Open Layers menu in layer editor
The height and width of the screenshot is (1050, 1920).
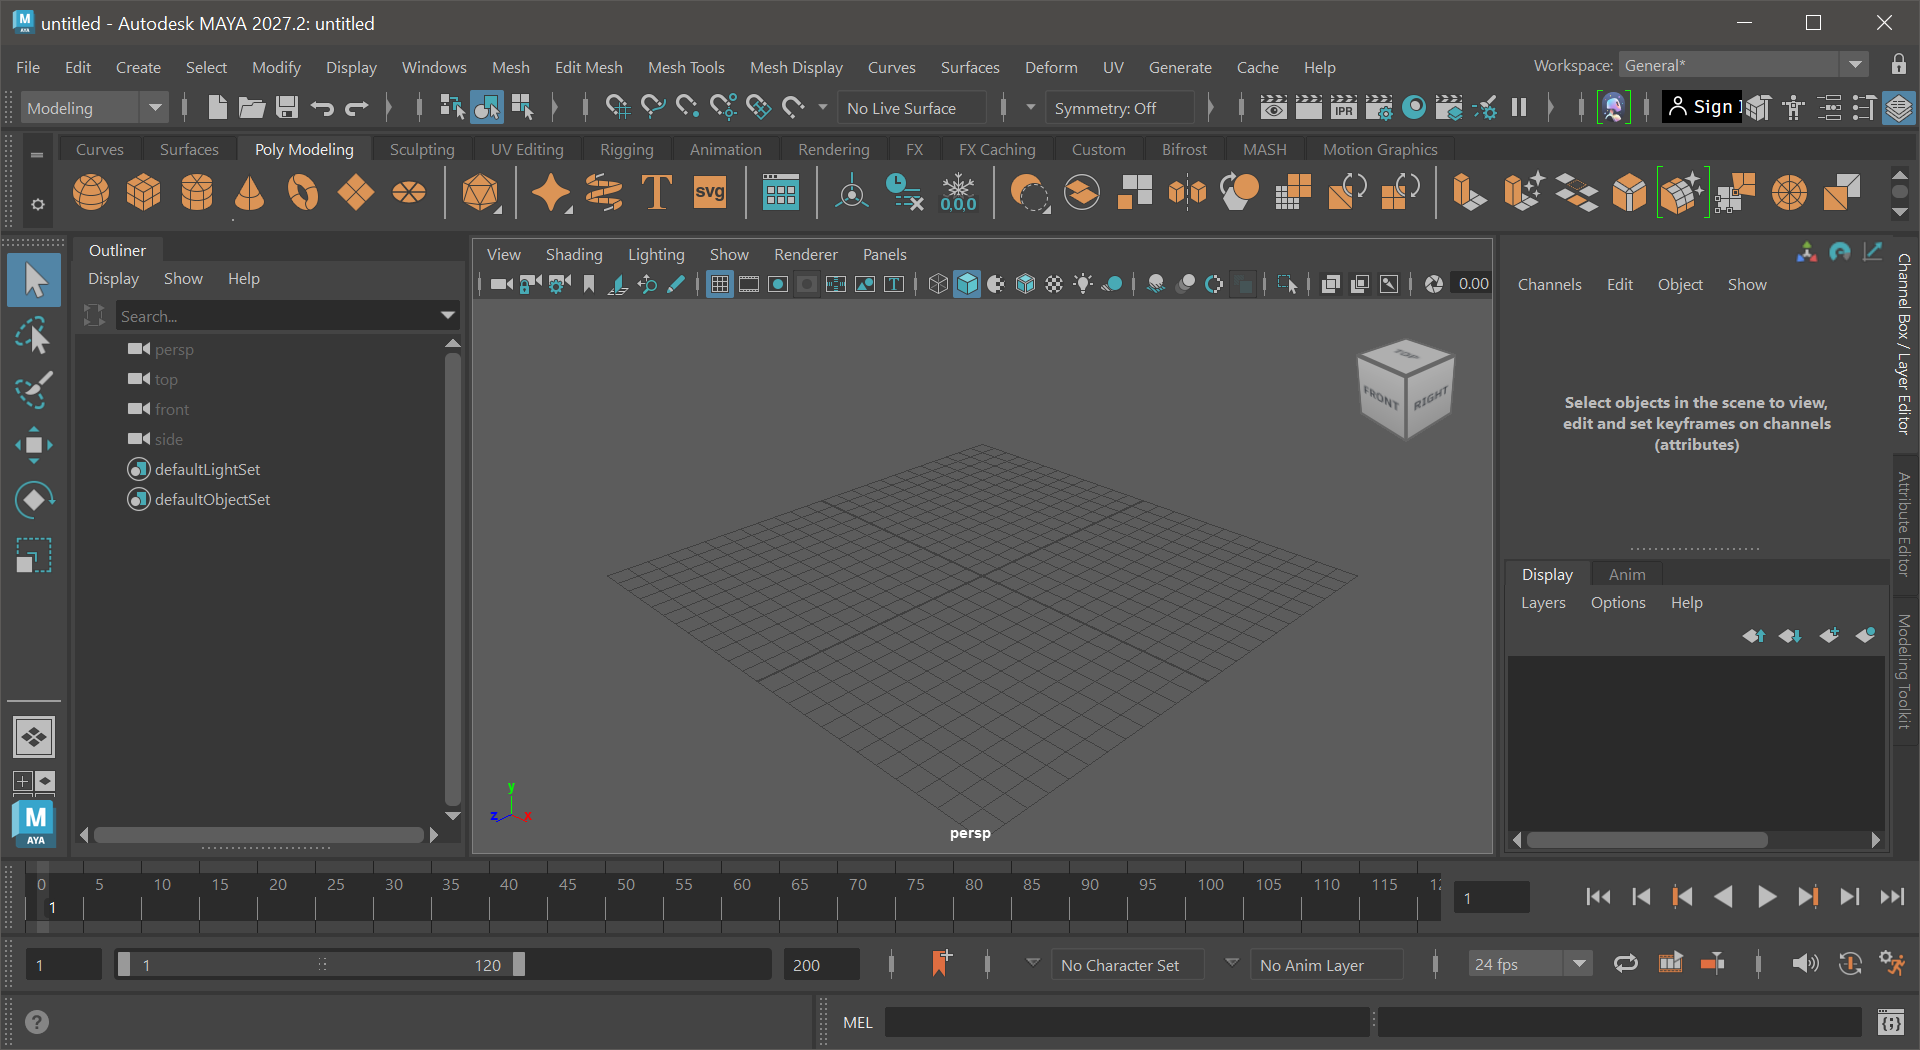pyautogui.click(x=1543, y=602)
